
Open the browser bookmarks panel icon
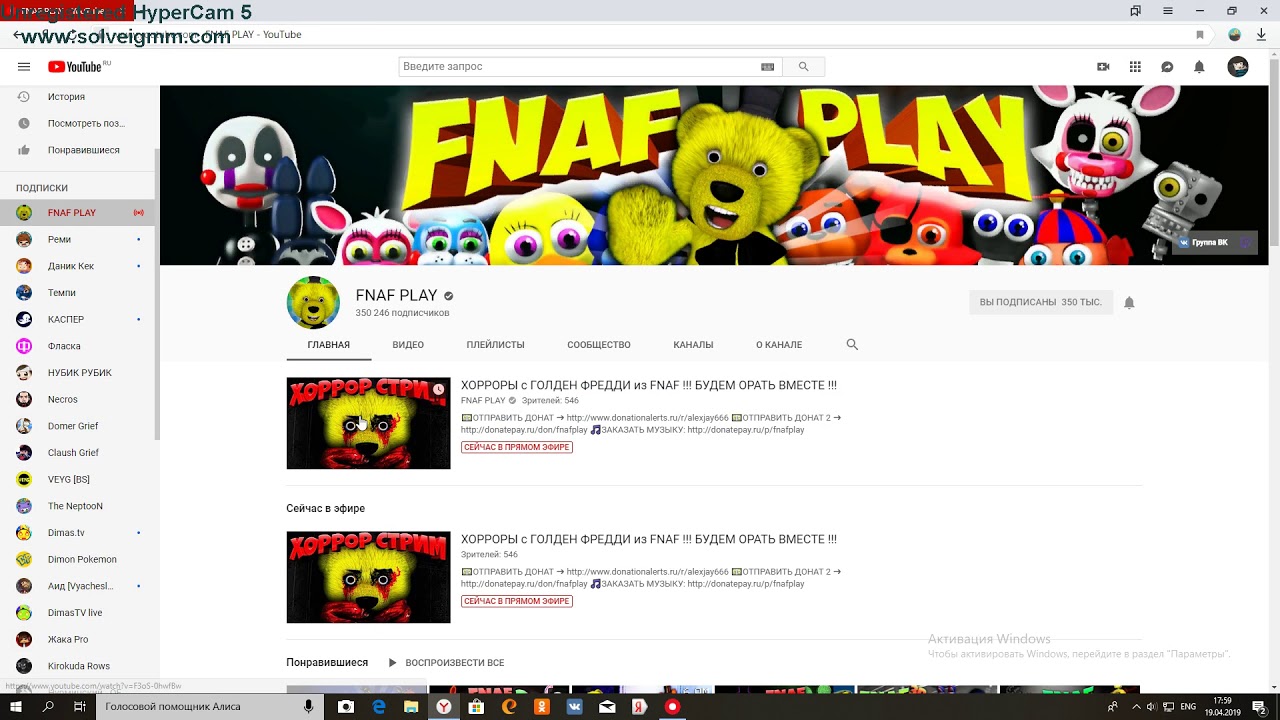pyautogui.click(x=1135, y=11)
